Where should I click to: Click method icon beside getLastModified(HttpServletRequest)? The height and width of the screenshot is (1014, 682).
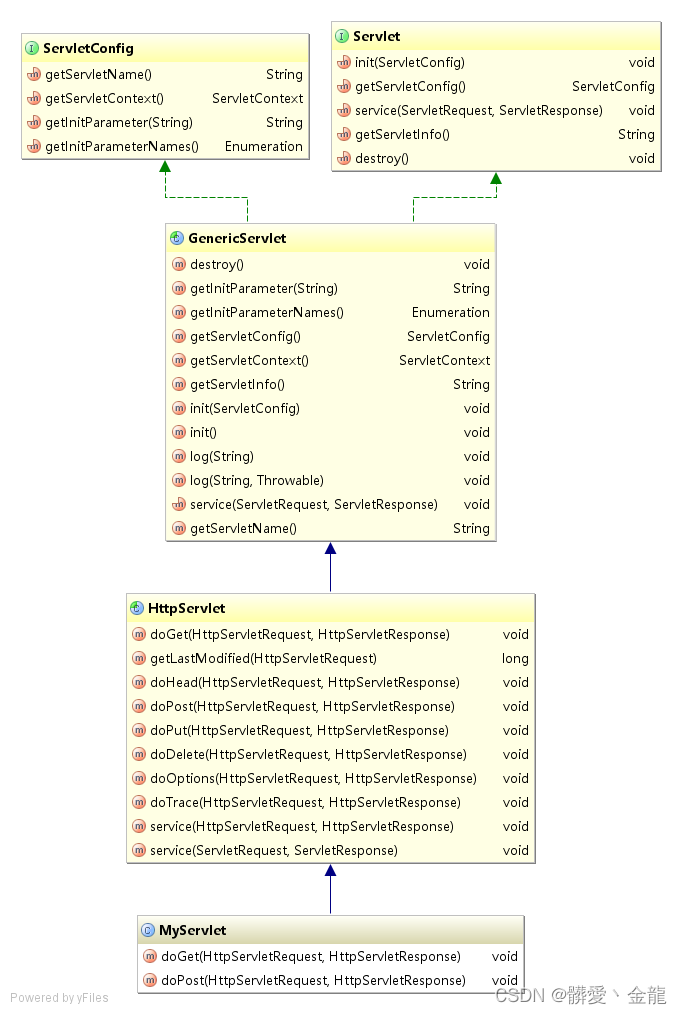[x=139, y=658]
